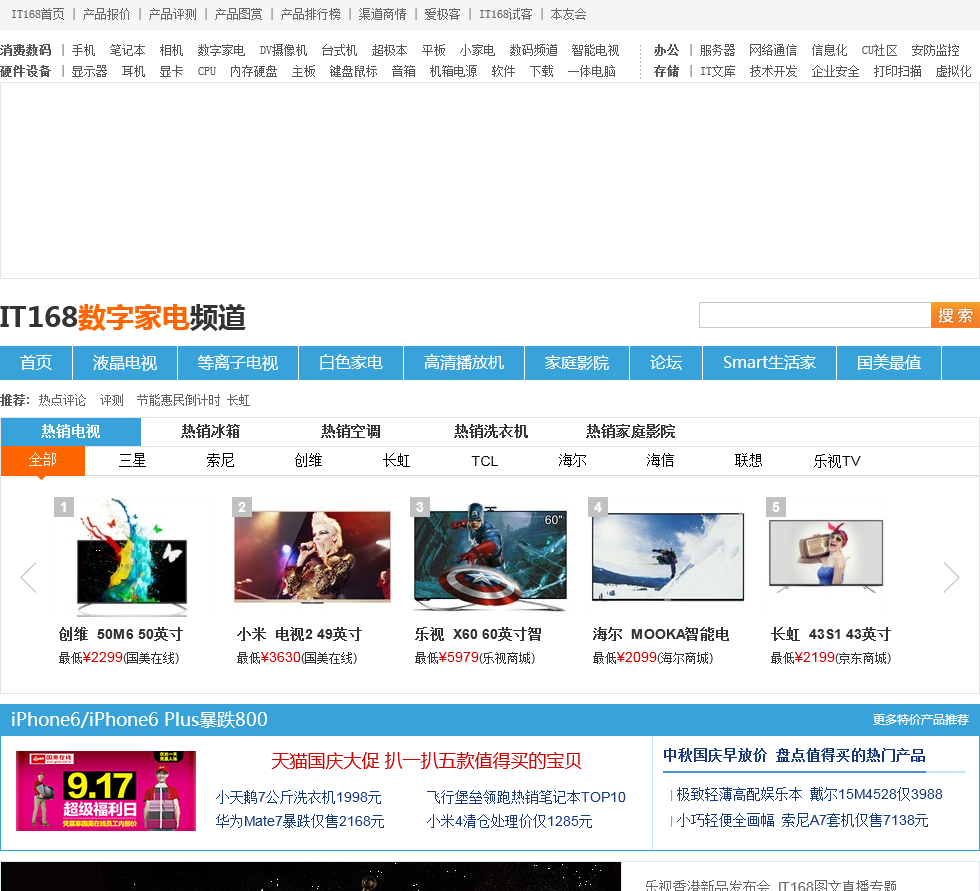Open 产品排行榜 top link

pos(311,14)
